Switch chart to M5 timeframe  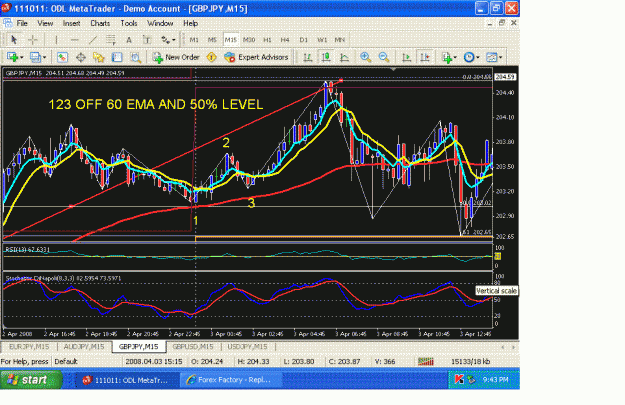[212, 40]
